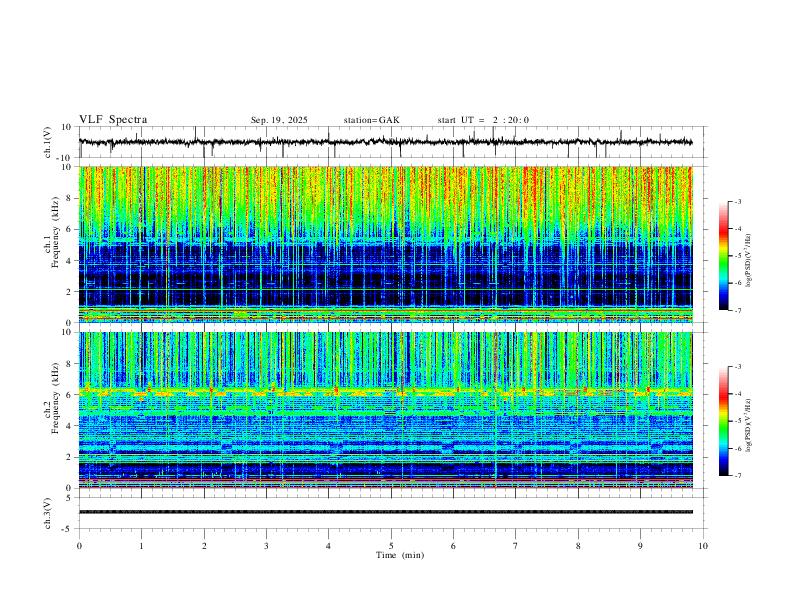
Task: Click the "-4" label on ch.2 colorbar
Action: tap(737, 394)
